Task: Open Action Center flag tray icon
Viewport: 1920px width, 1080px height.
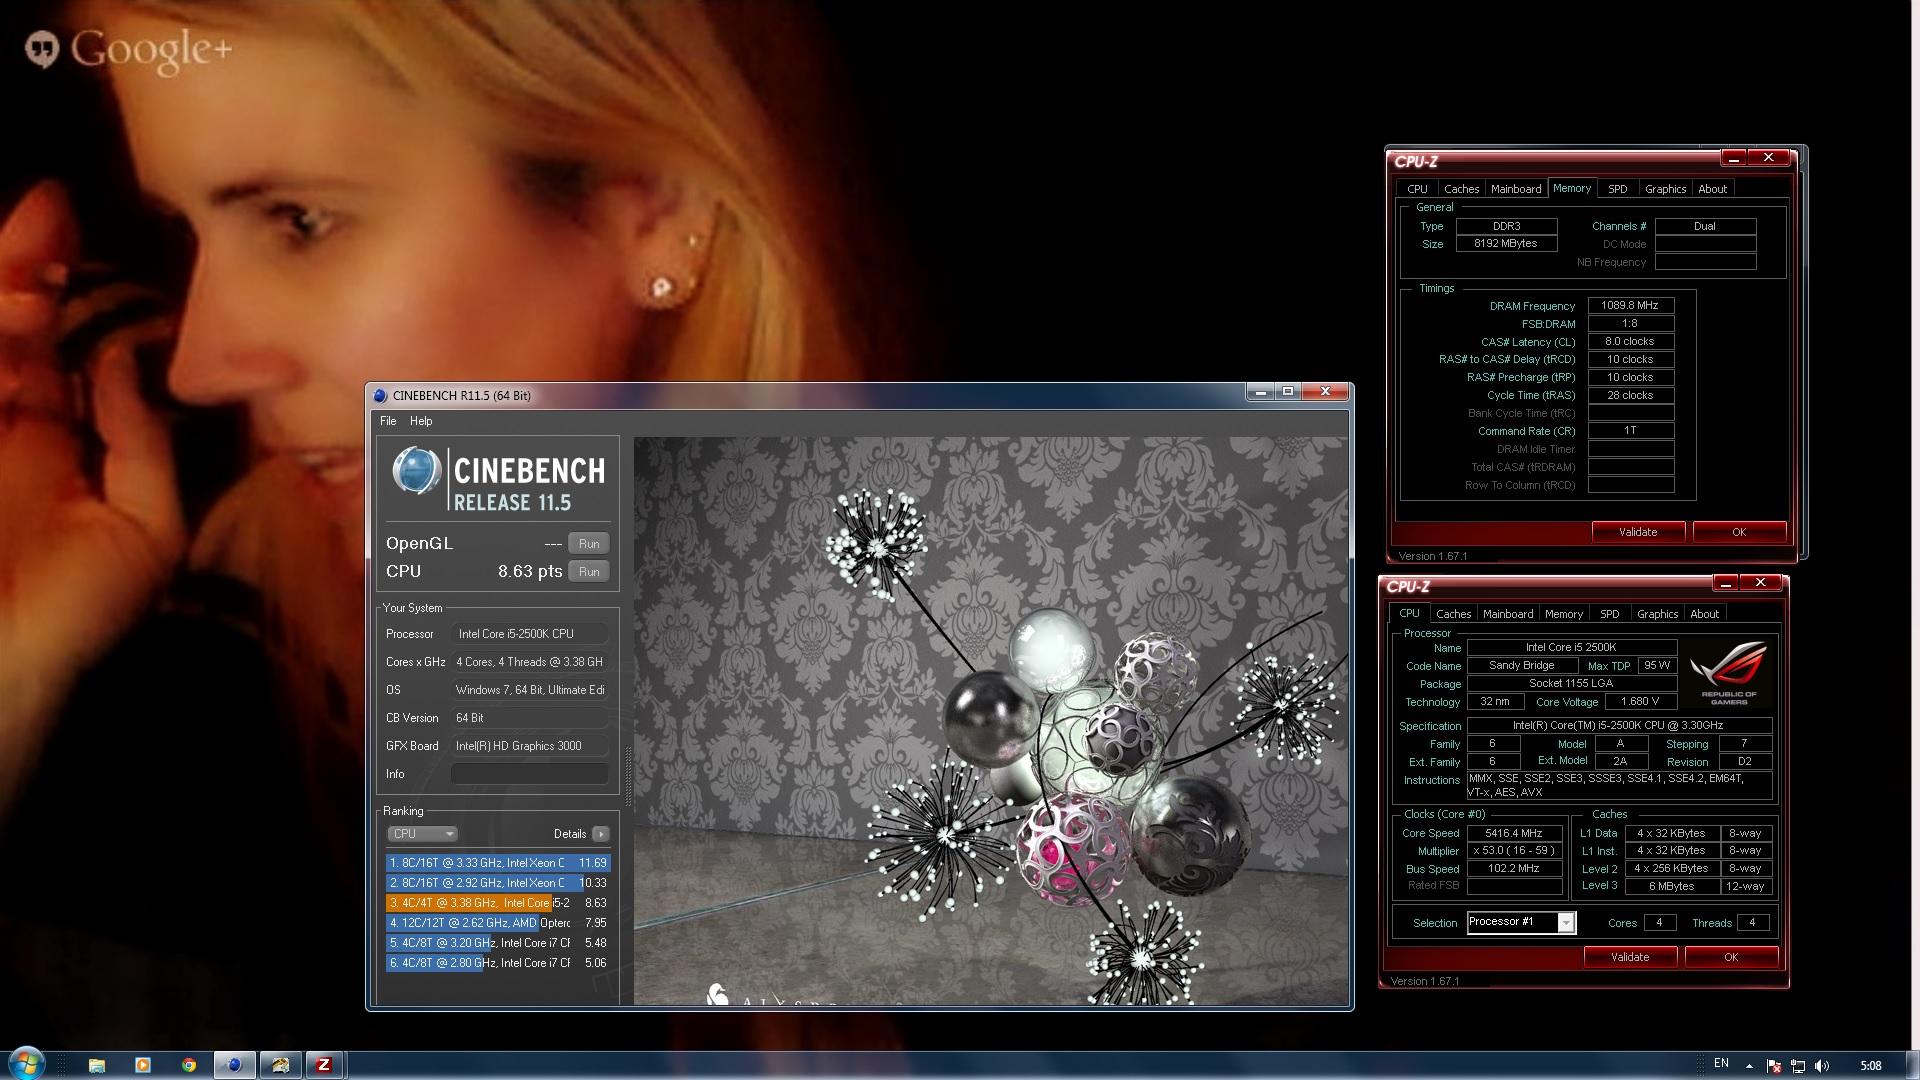Action: click(x=1773, y=1066)
